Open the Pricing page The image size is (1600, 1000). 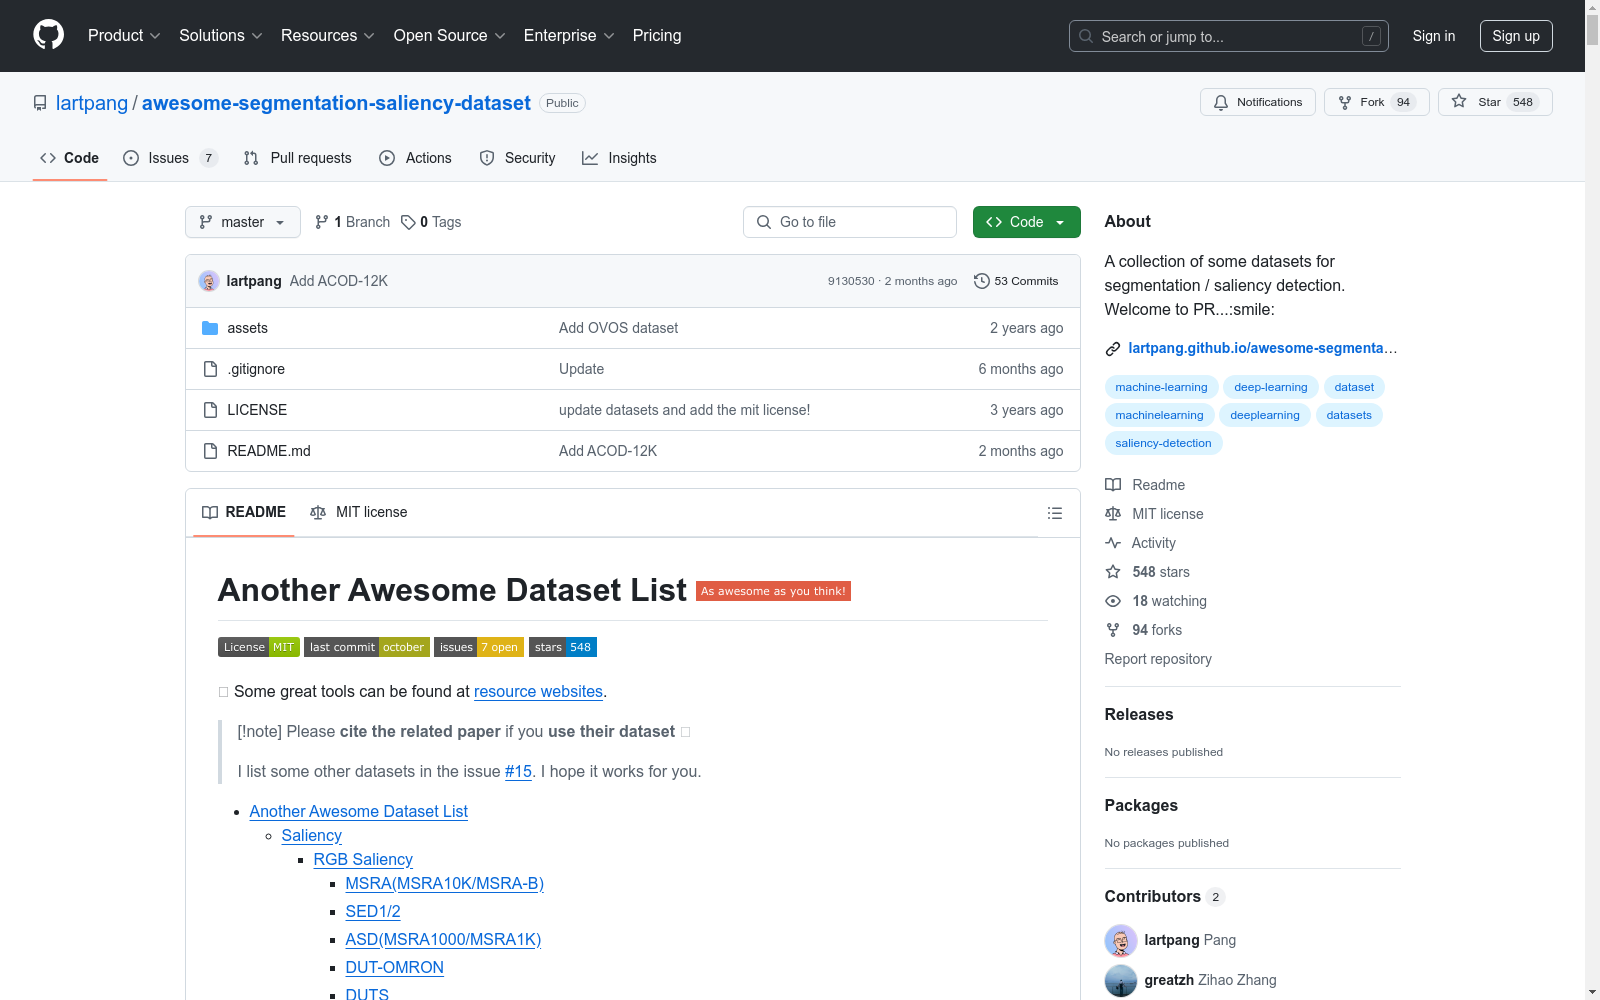657,35
